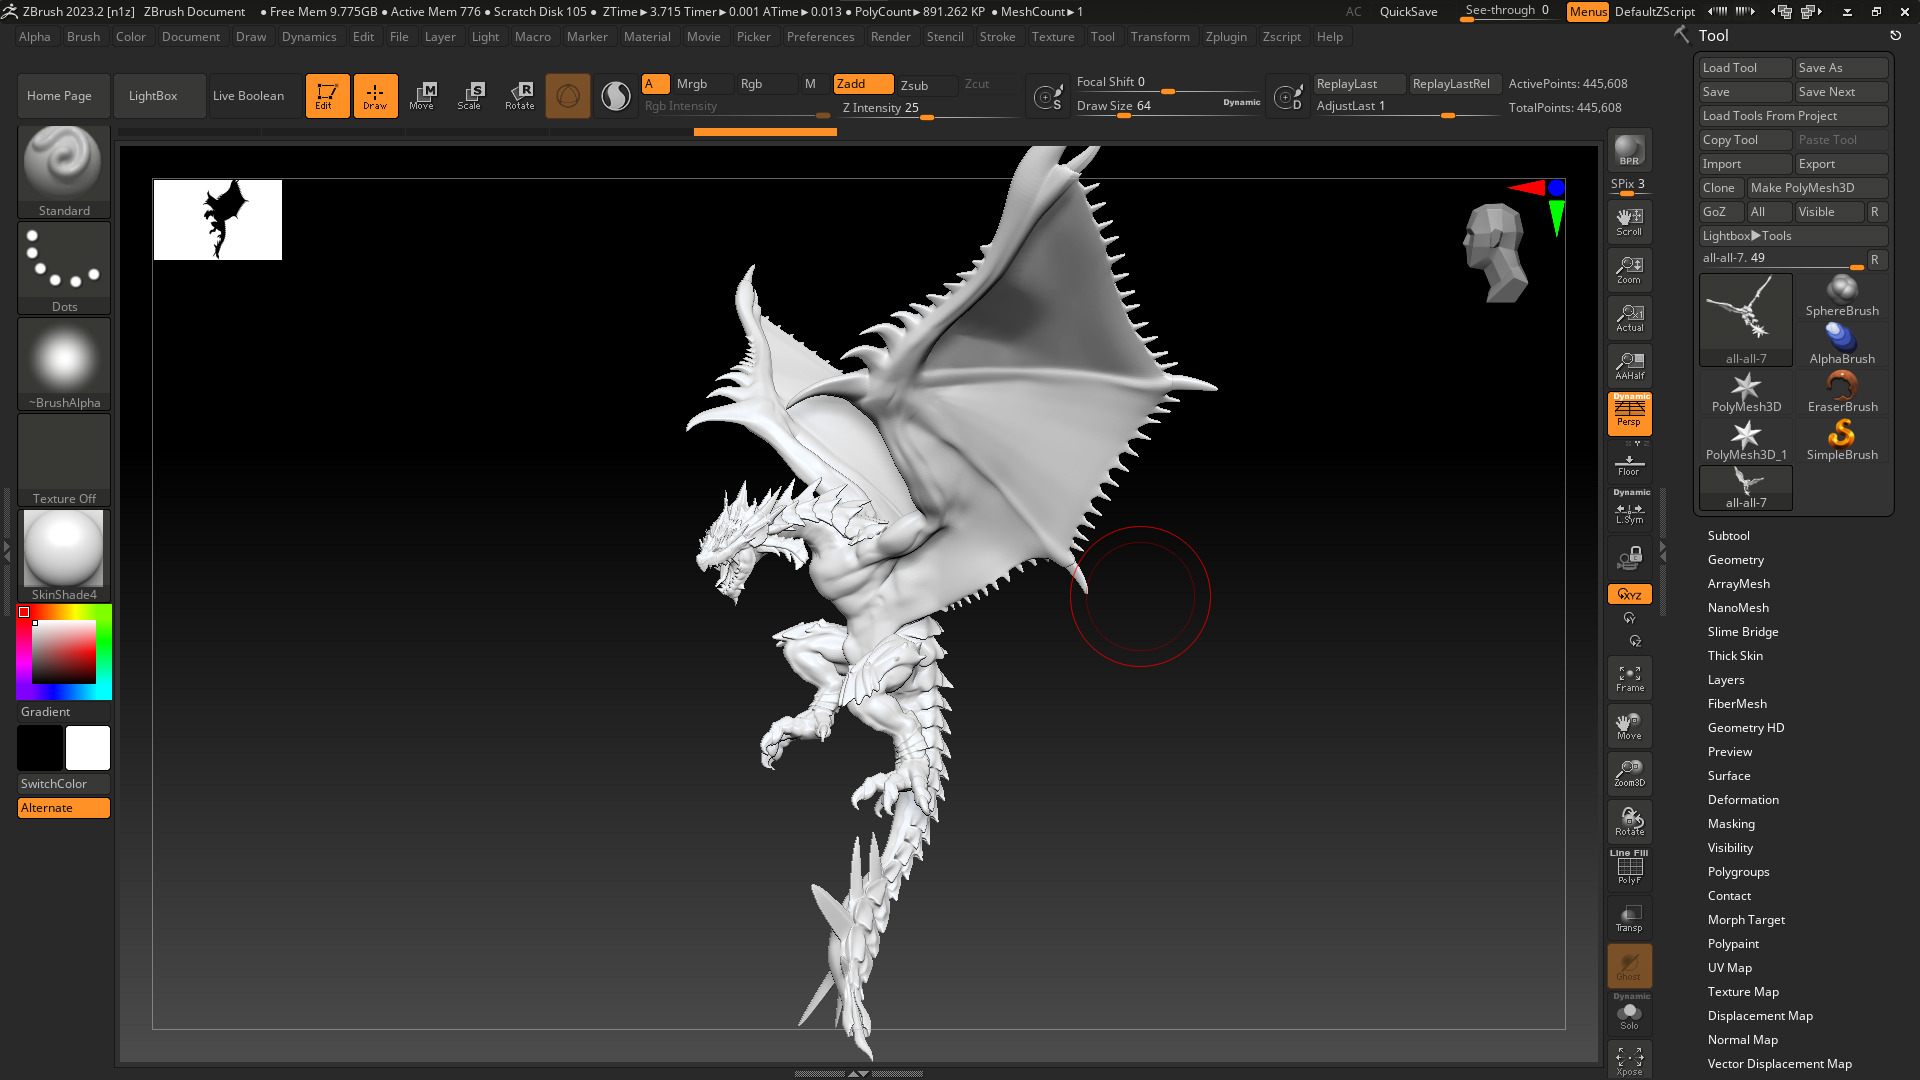Click the right shelf Move icon
This screenshot has height=1080, width=1920.
[1629, 726]
